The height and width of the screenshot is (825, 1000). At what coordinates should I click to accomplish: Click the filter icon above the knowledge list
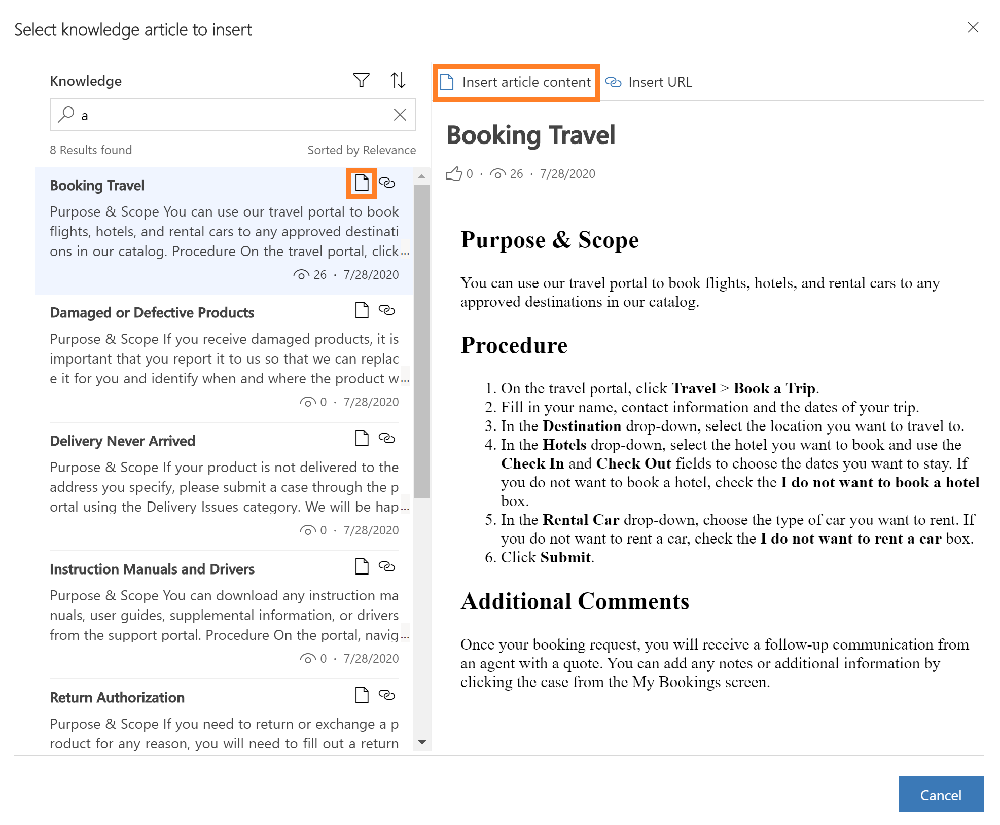tap(361, 80)
